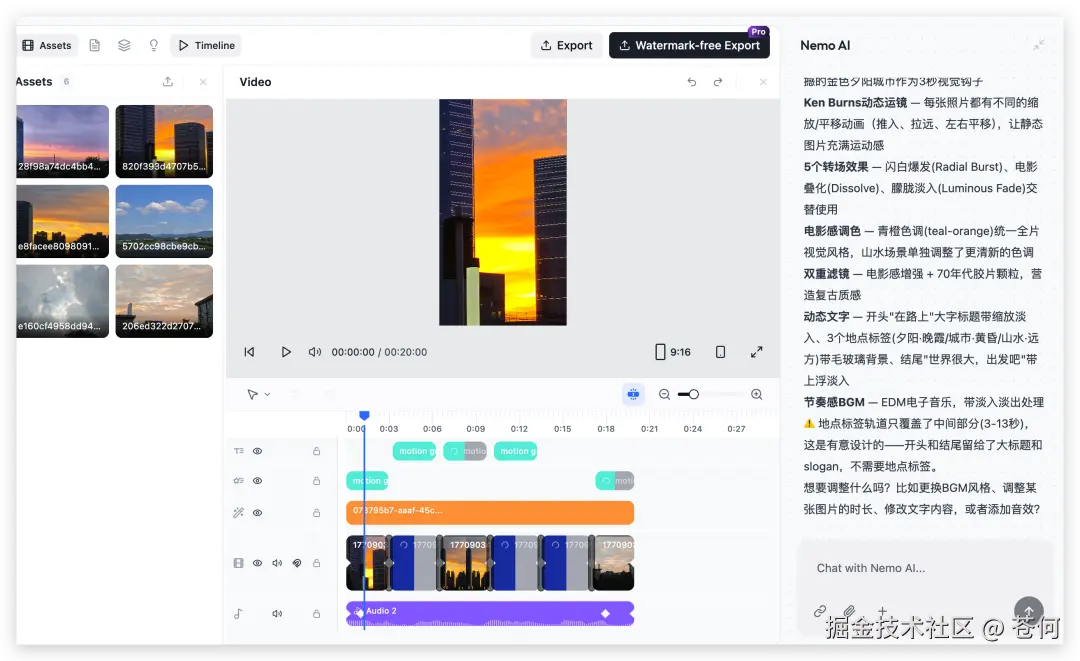
Task: Click the layers icon in top toolbar
Action: pos(123,45)
